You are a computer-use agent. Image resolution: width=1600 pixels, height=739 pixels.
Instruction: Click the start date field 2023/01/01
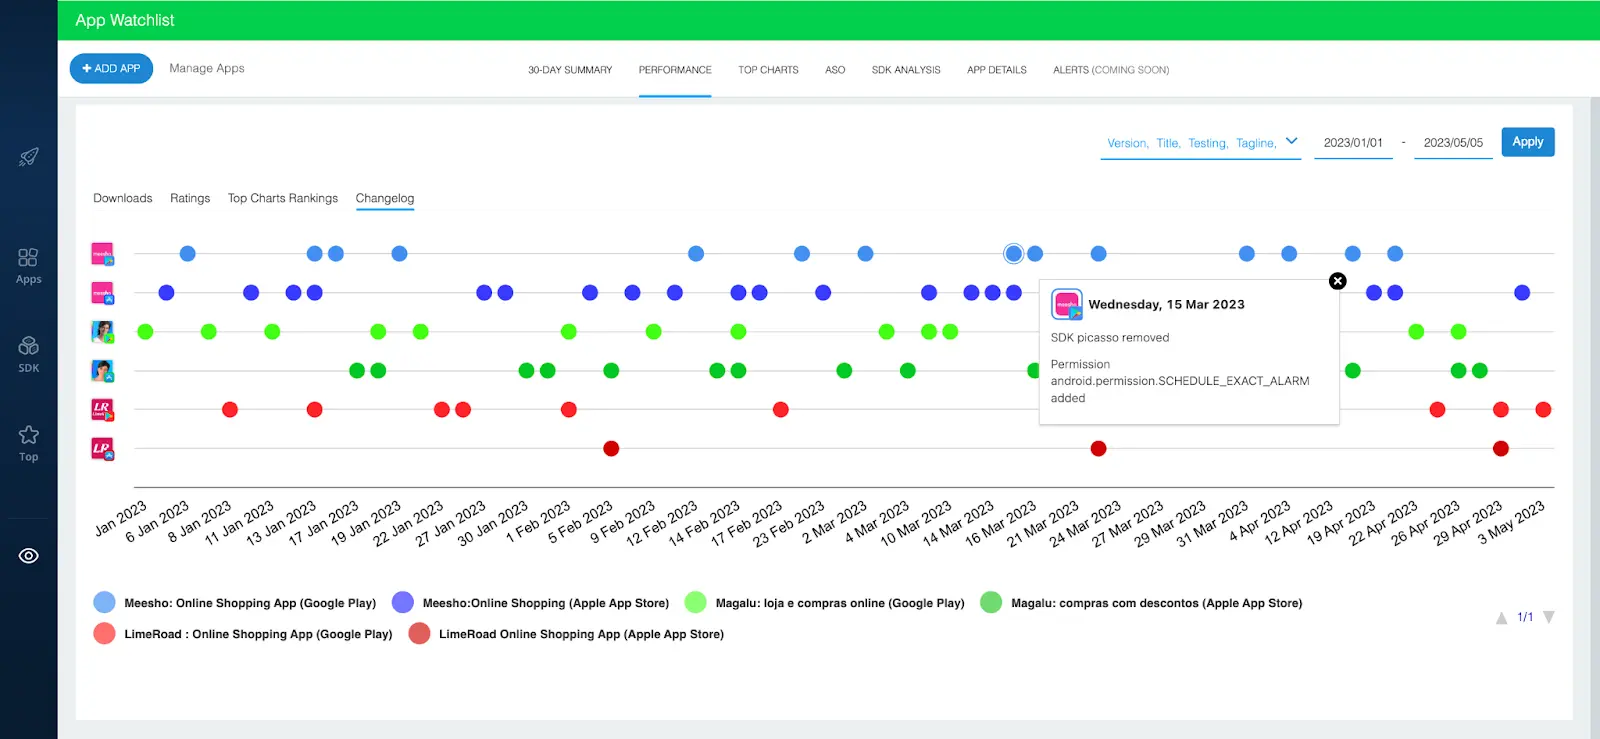1353,143
